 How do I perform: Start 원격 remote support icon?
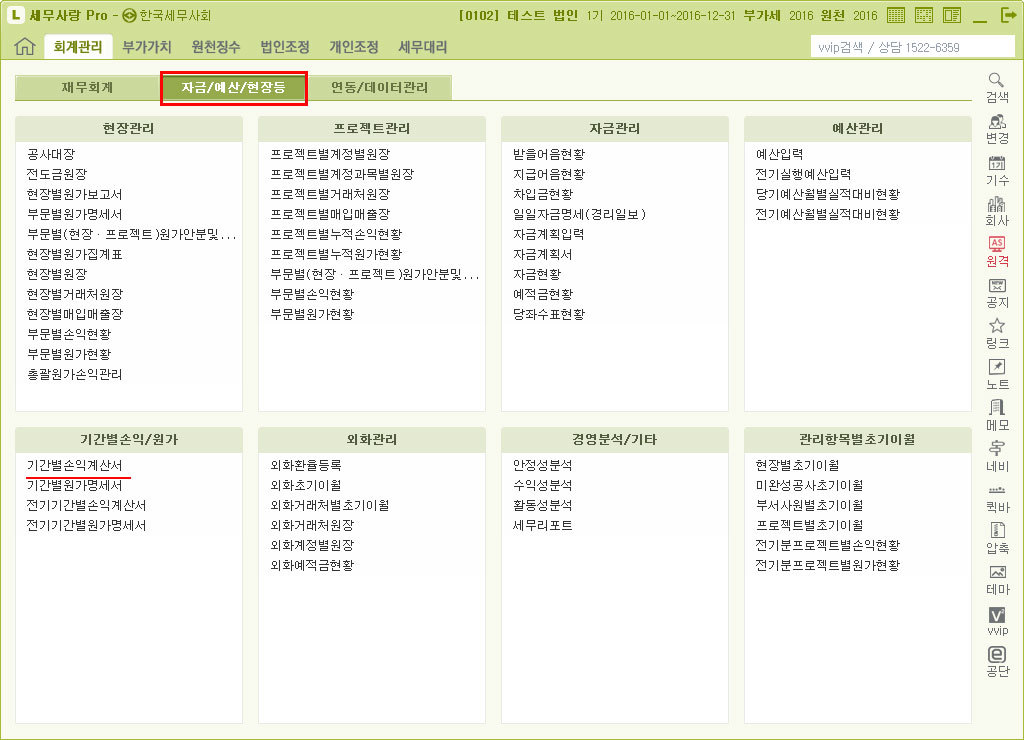[x=997, y=252]
